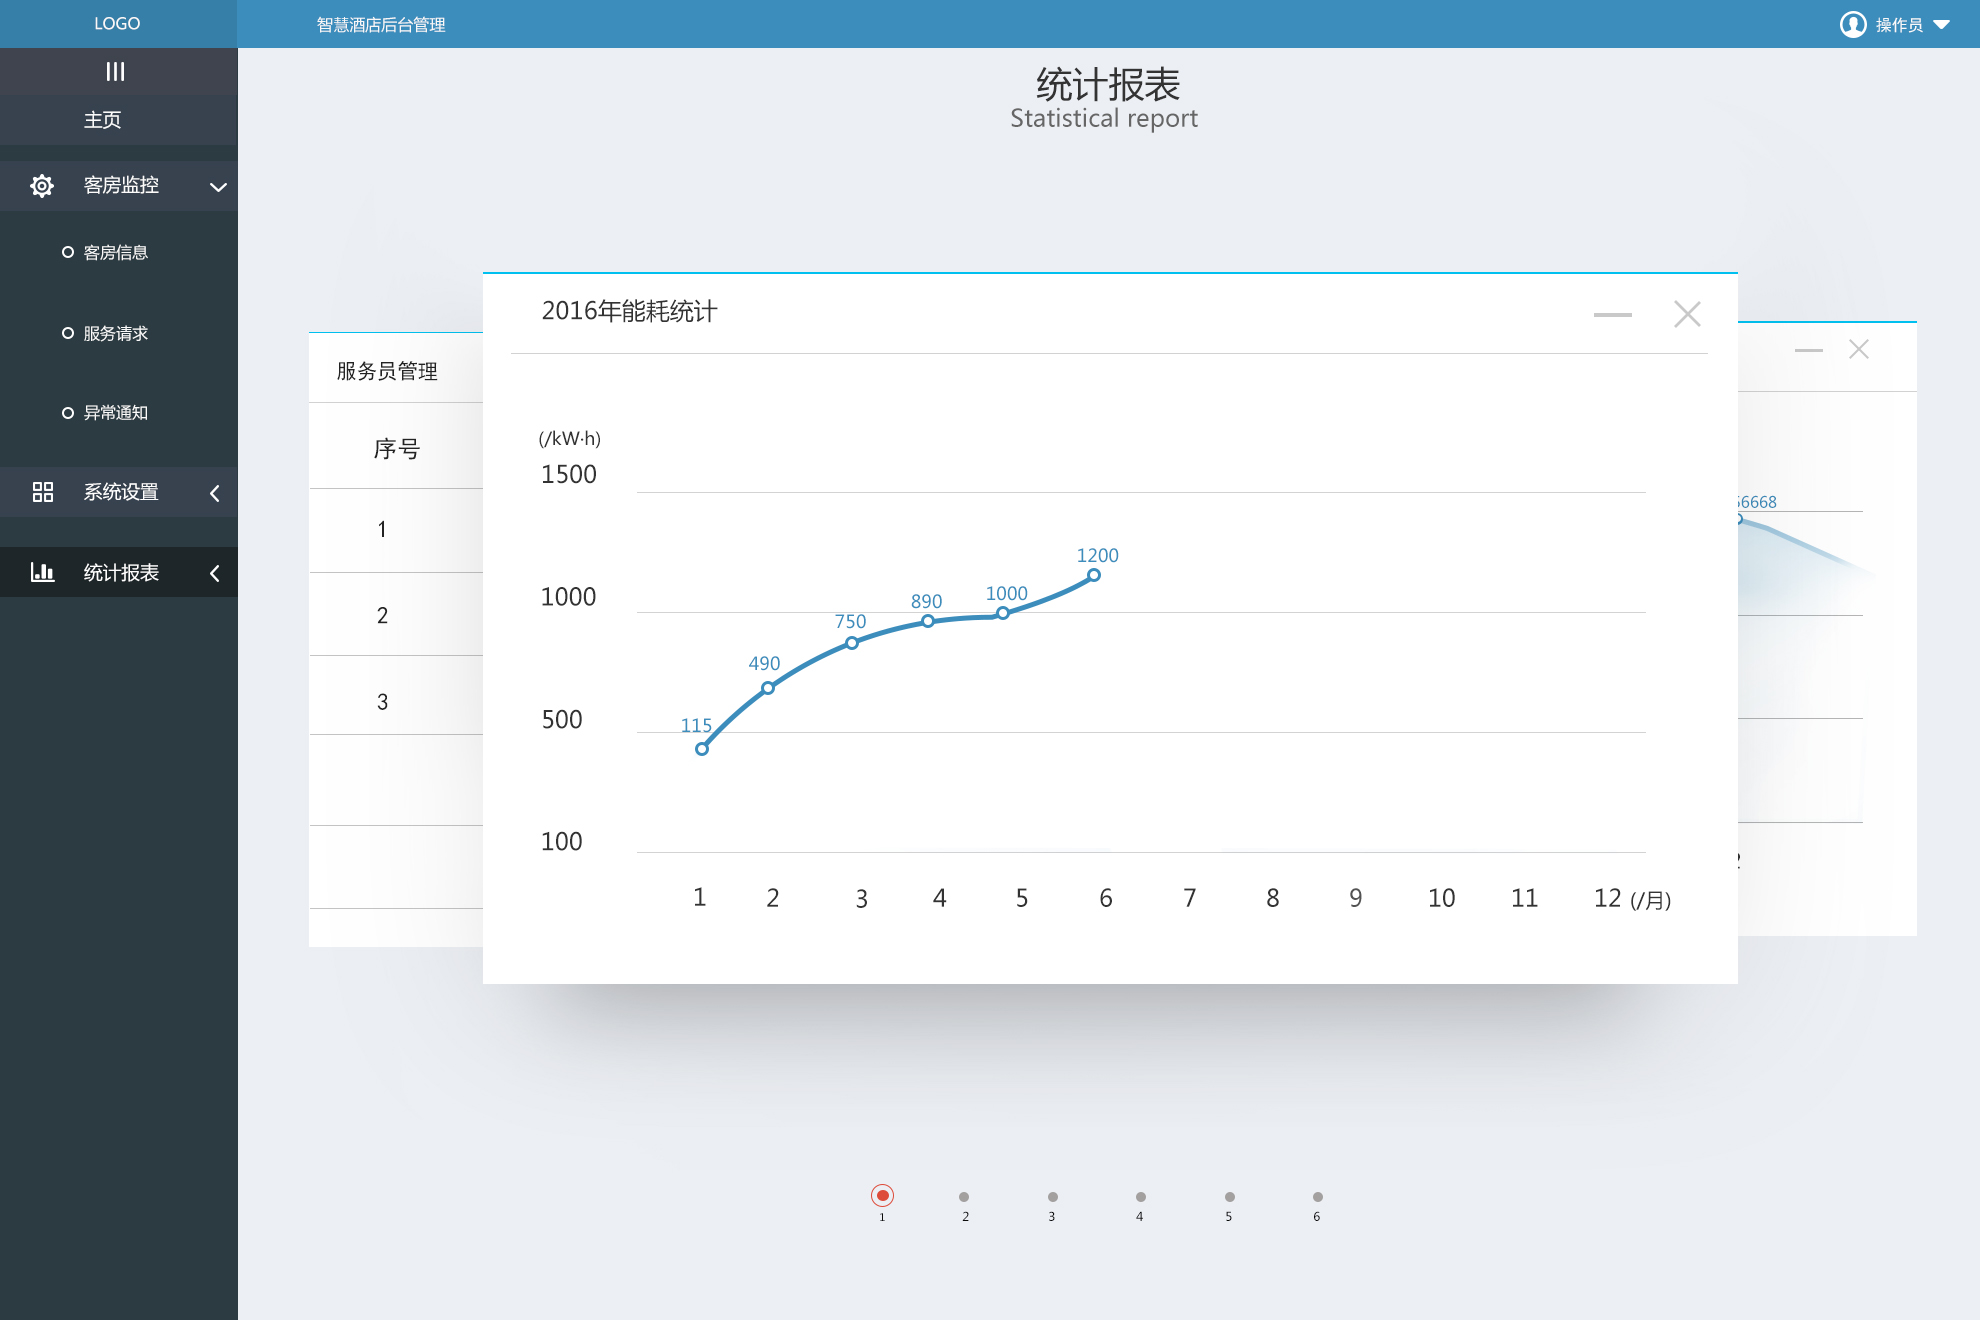Expand the 系统设置 section chevron
This screenshot has height=1320, width=1980.
click(x=215, y=493)
